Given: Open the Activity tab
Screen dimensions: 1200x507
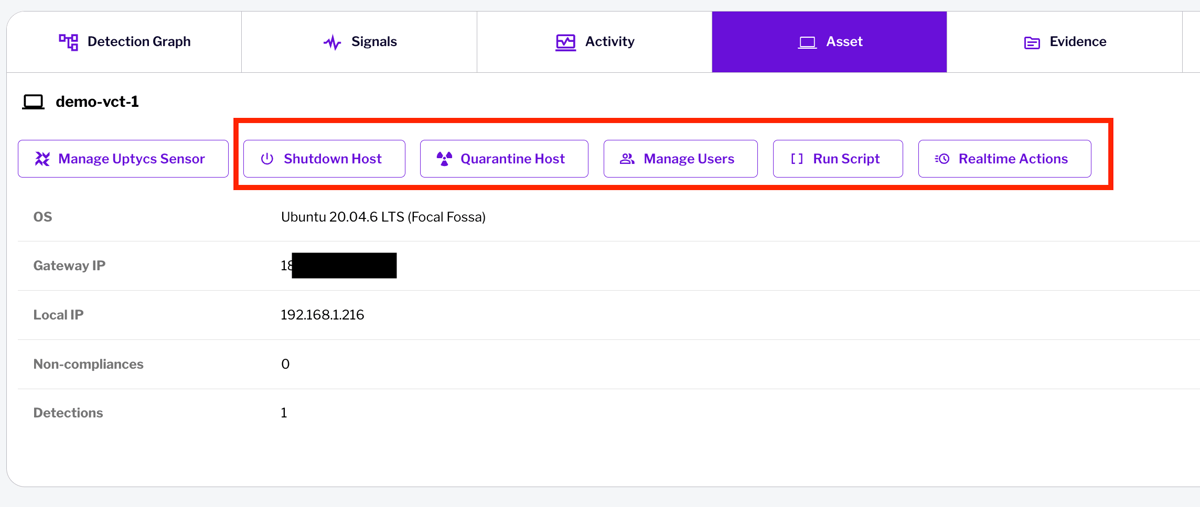Looking at the screenshot, I should tap(595, 42).
